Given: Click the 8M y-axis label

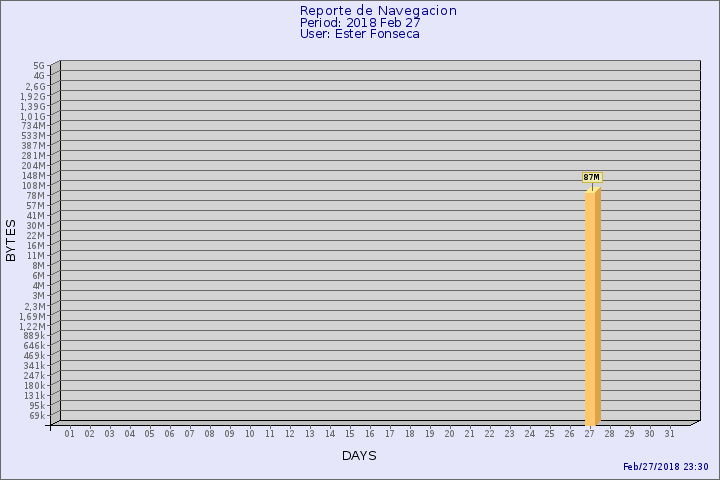Looking at the screenshot, I should (38, 265).
